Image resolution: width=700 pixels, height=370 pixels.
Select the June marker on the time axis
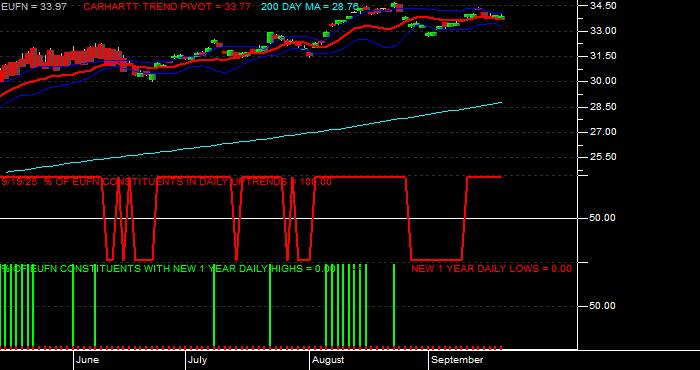click(88, 360)
